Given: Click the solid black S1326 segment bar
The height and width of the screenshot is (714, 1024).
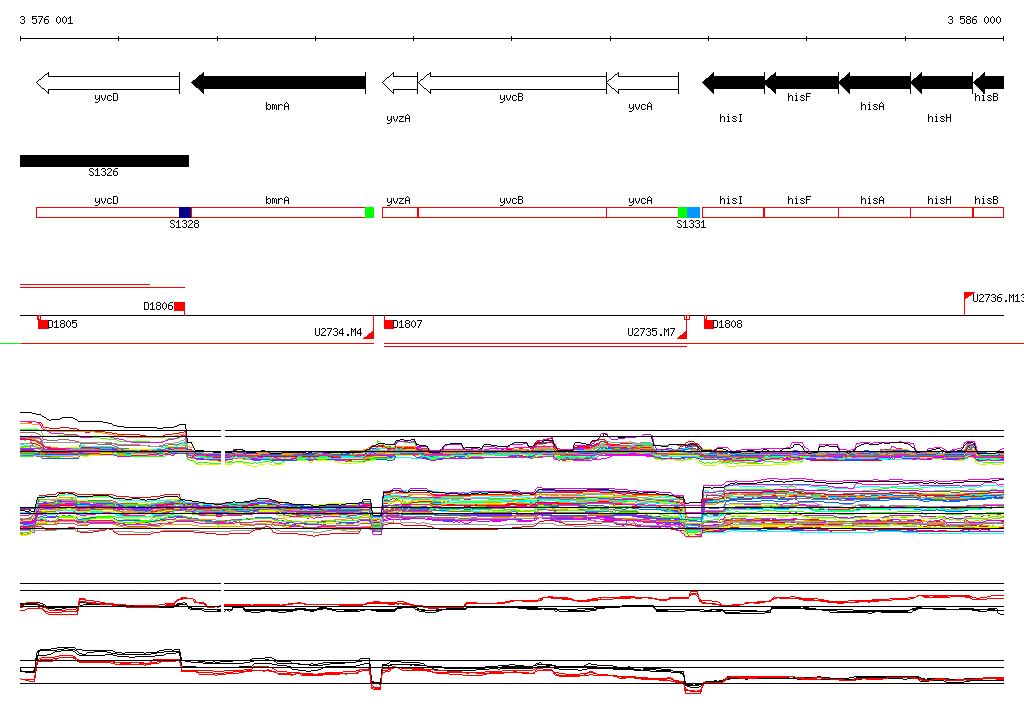Looking at the screenshot, I should point(104,161).
